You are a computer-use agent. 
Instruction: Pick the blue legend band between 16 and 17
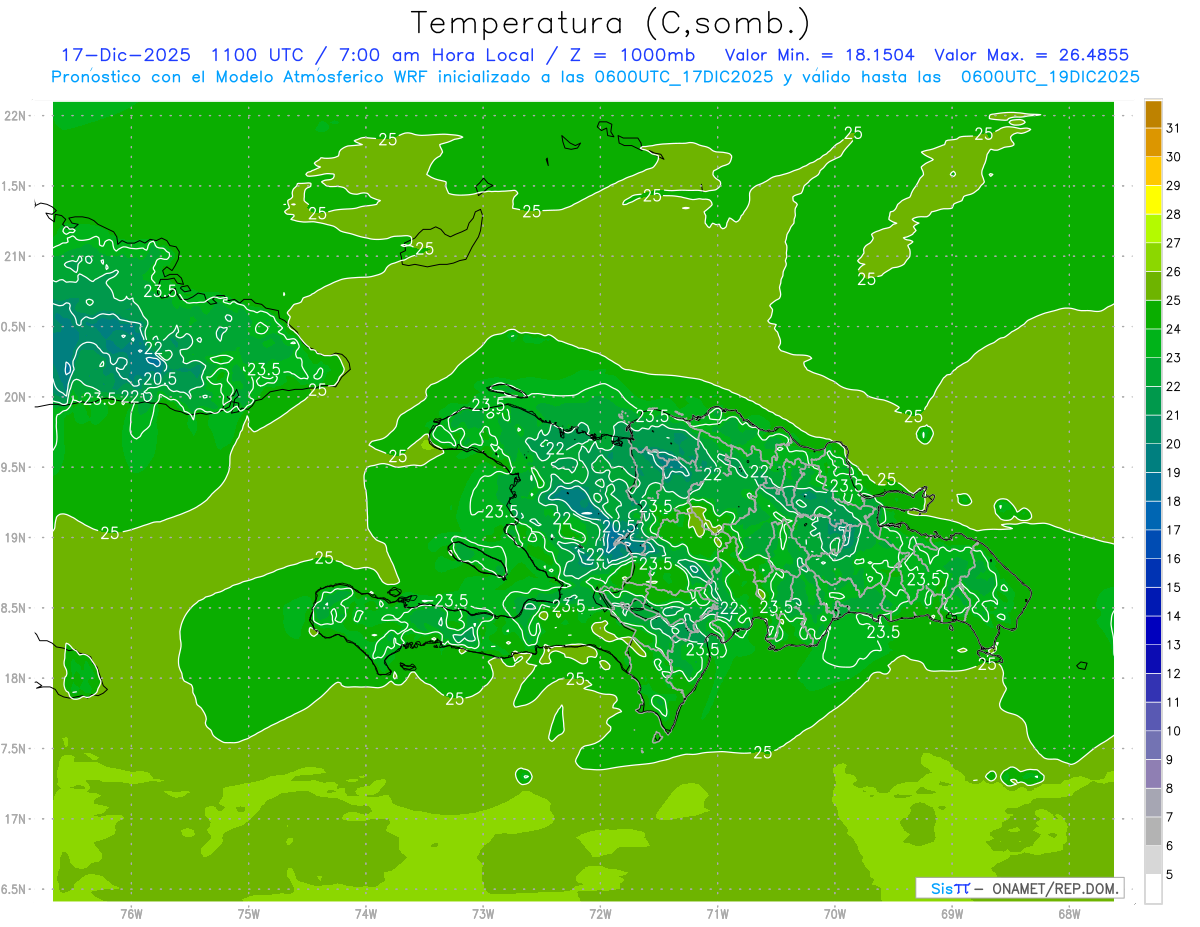1153,545
